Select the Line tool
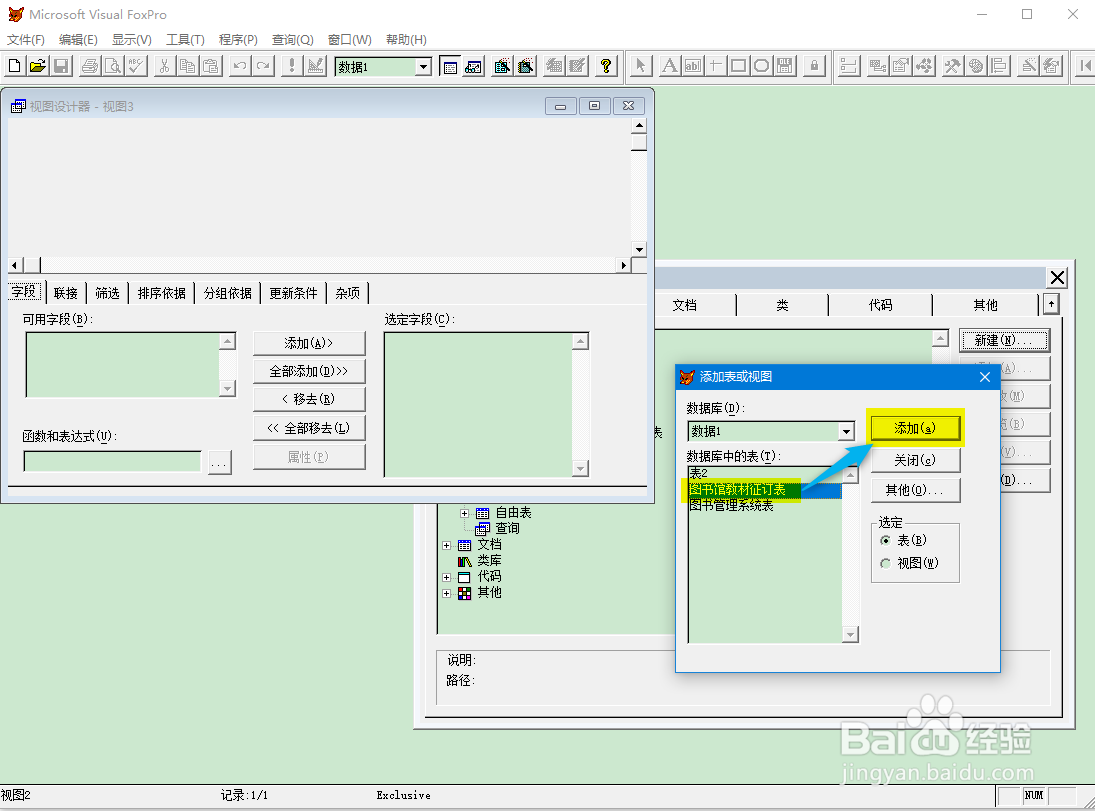The width and height of the screenshot is (1095, 811). 715,66
